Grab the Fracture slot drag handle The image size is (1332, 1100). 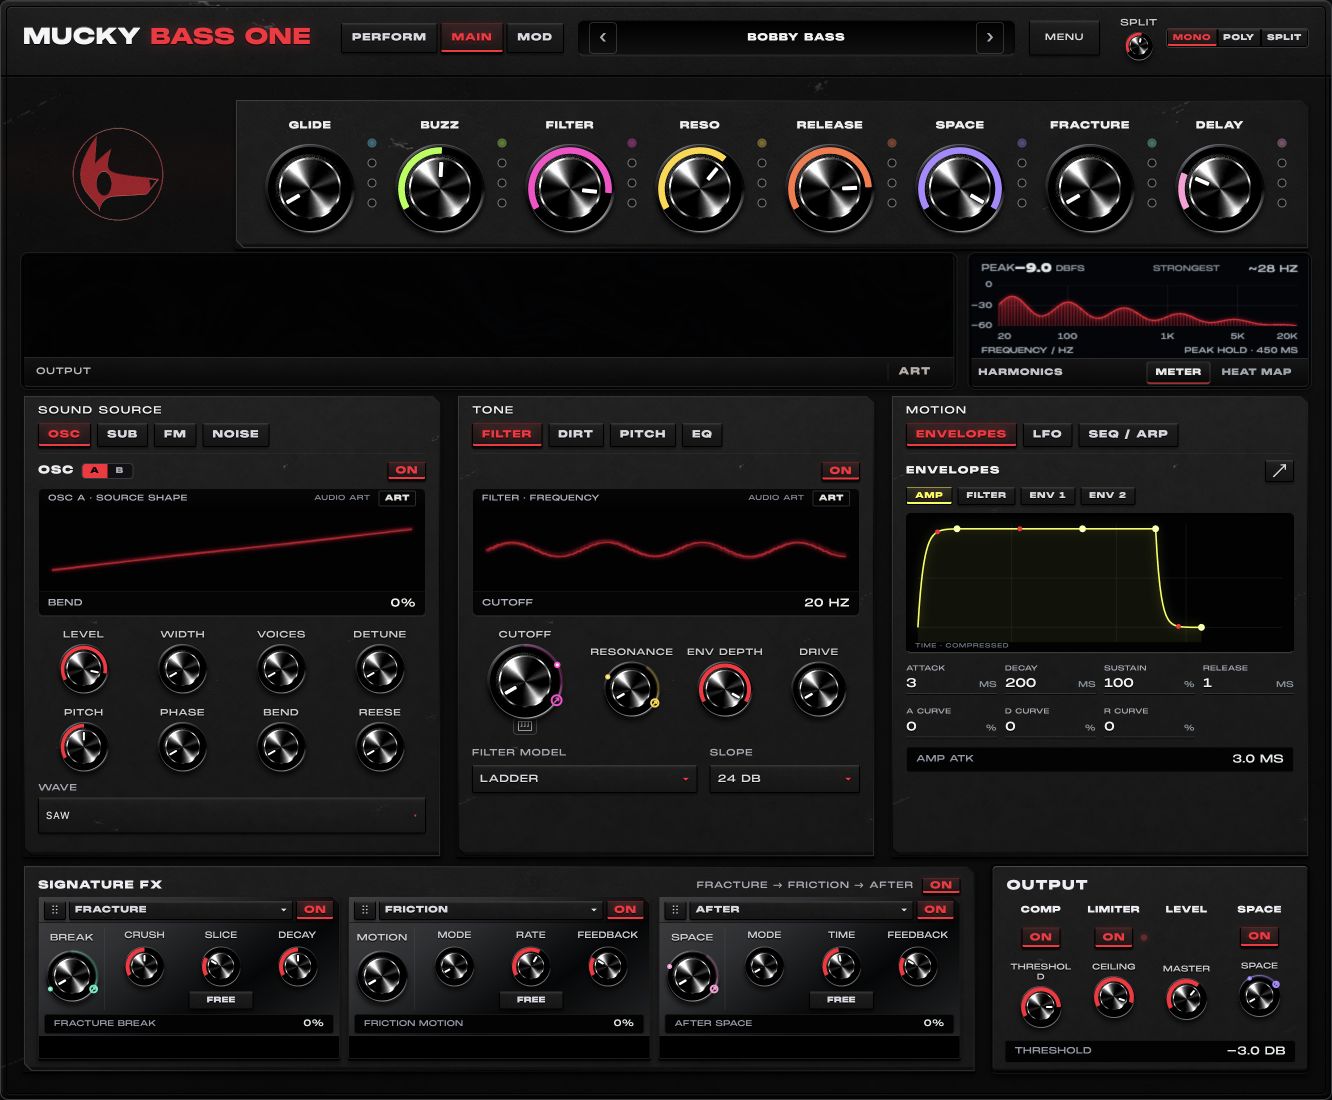click(x=55, y=910)
